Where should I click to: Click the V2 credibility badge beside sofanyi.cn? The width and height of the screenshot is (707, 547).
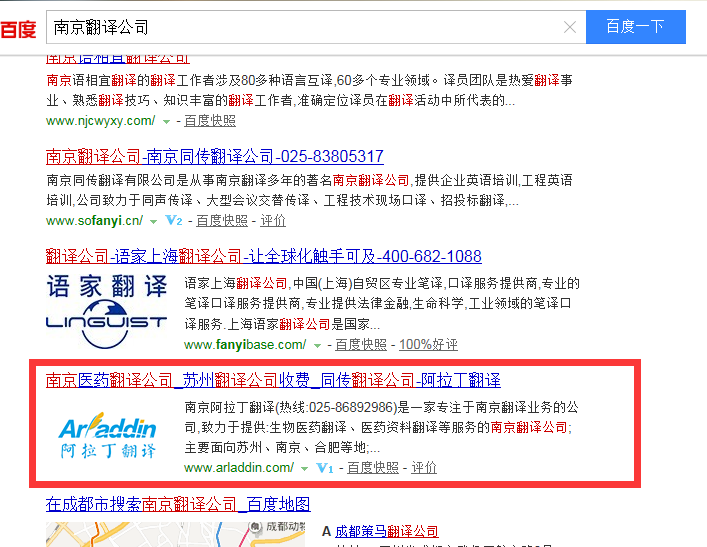click(x=174, y=220)
